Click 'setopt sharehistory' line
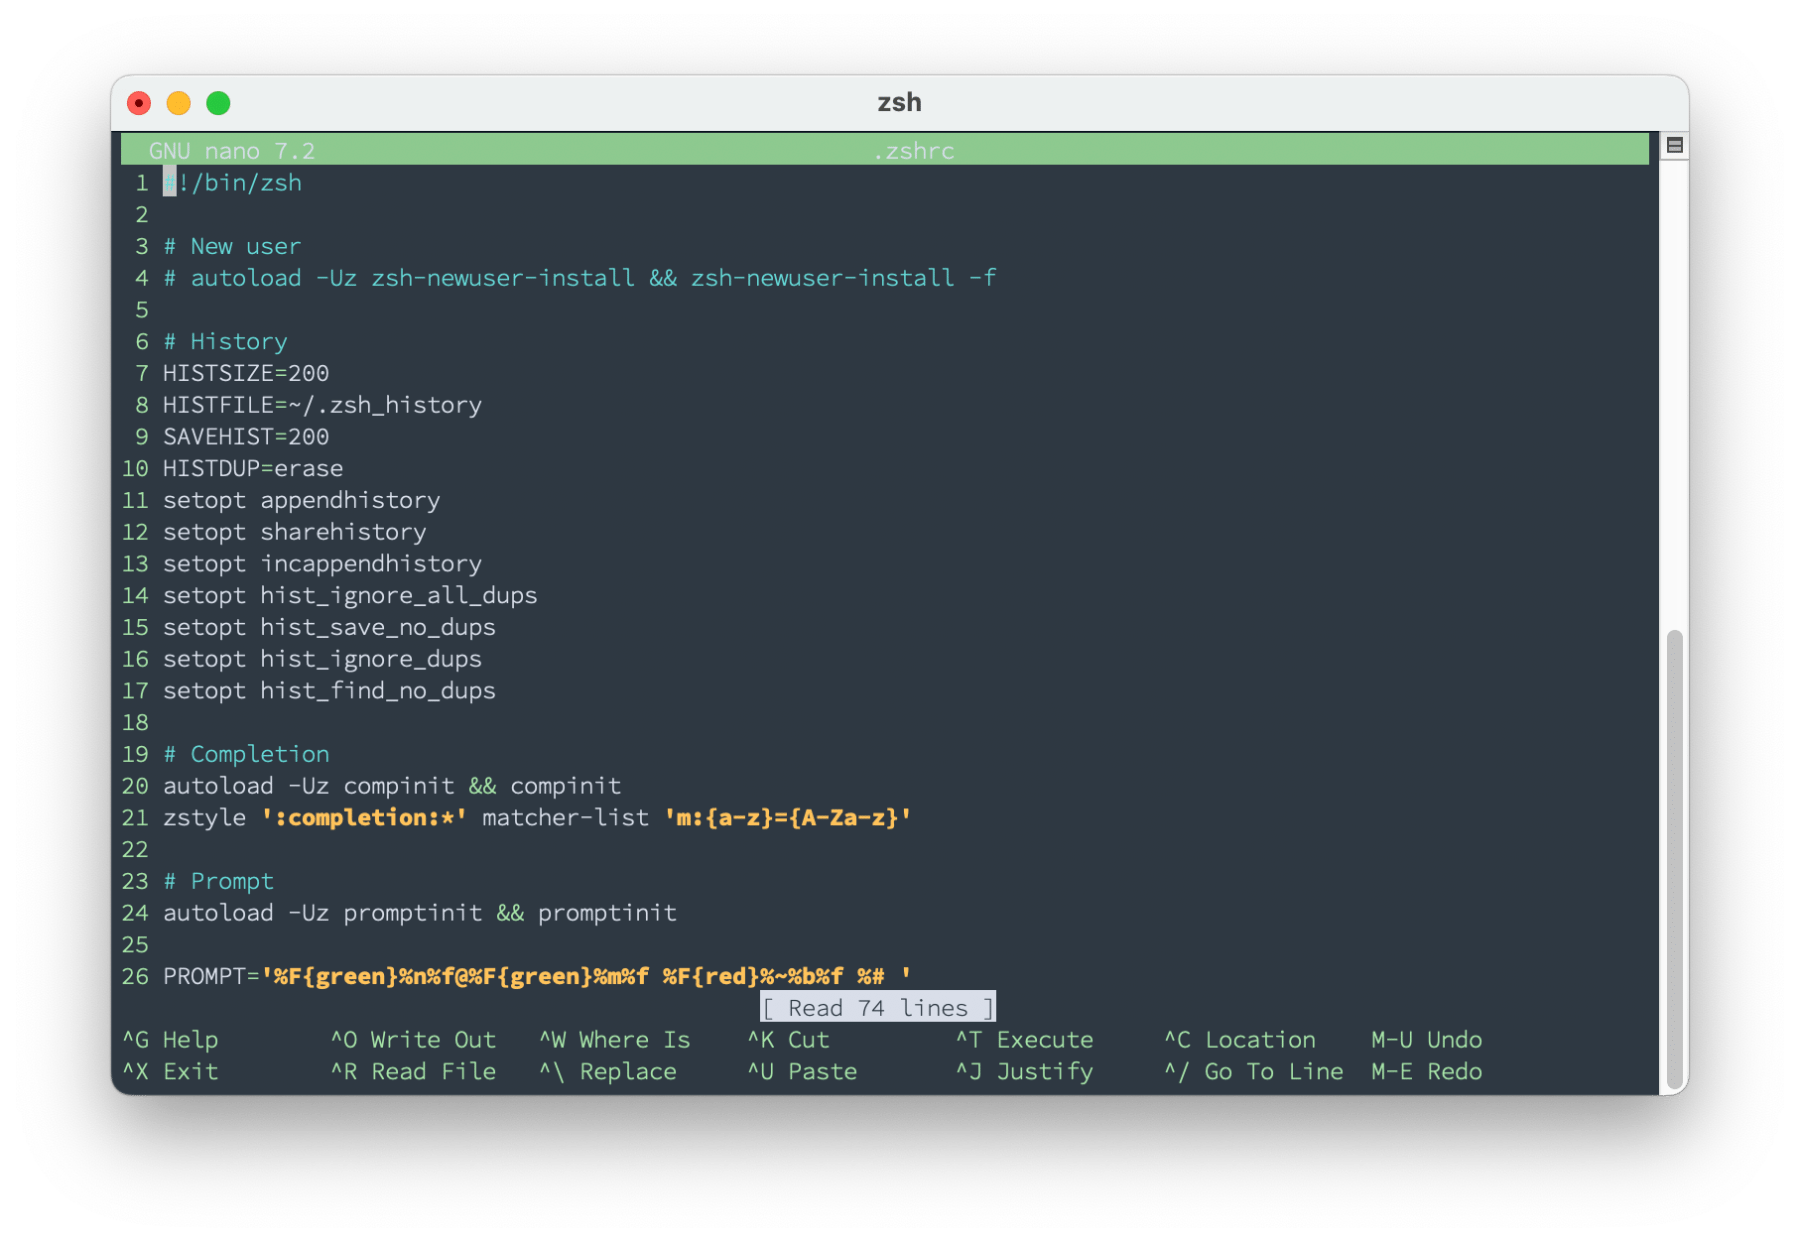This screenshot has height=1242, width=1800. pyautogui.click(x=295, y=532)
